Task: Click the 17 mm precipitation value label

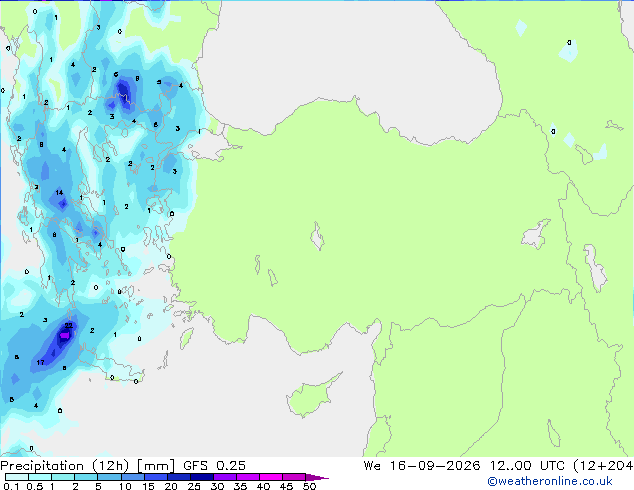Action: pos(40,362)
